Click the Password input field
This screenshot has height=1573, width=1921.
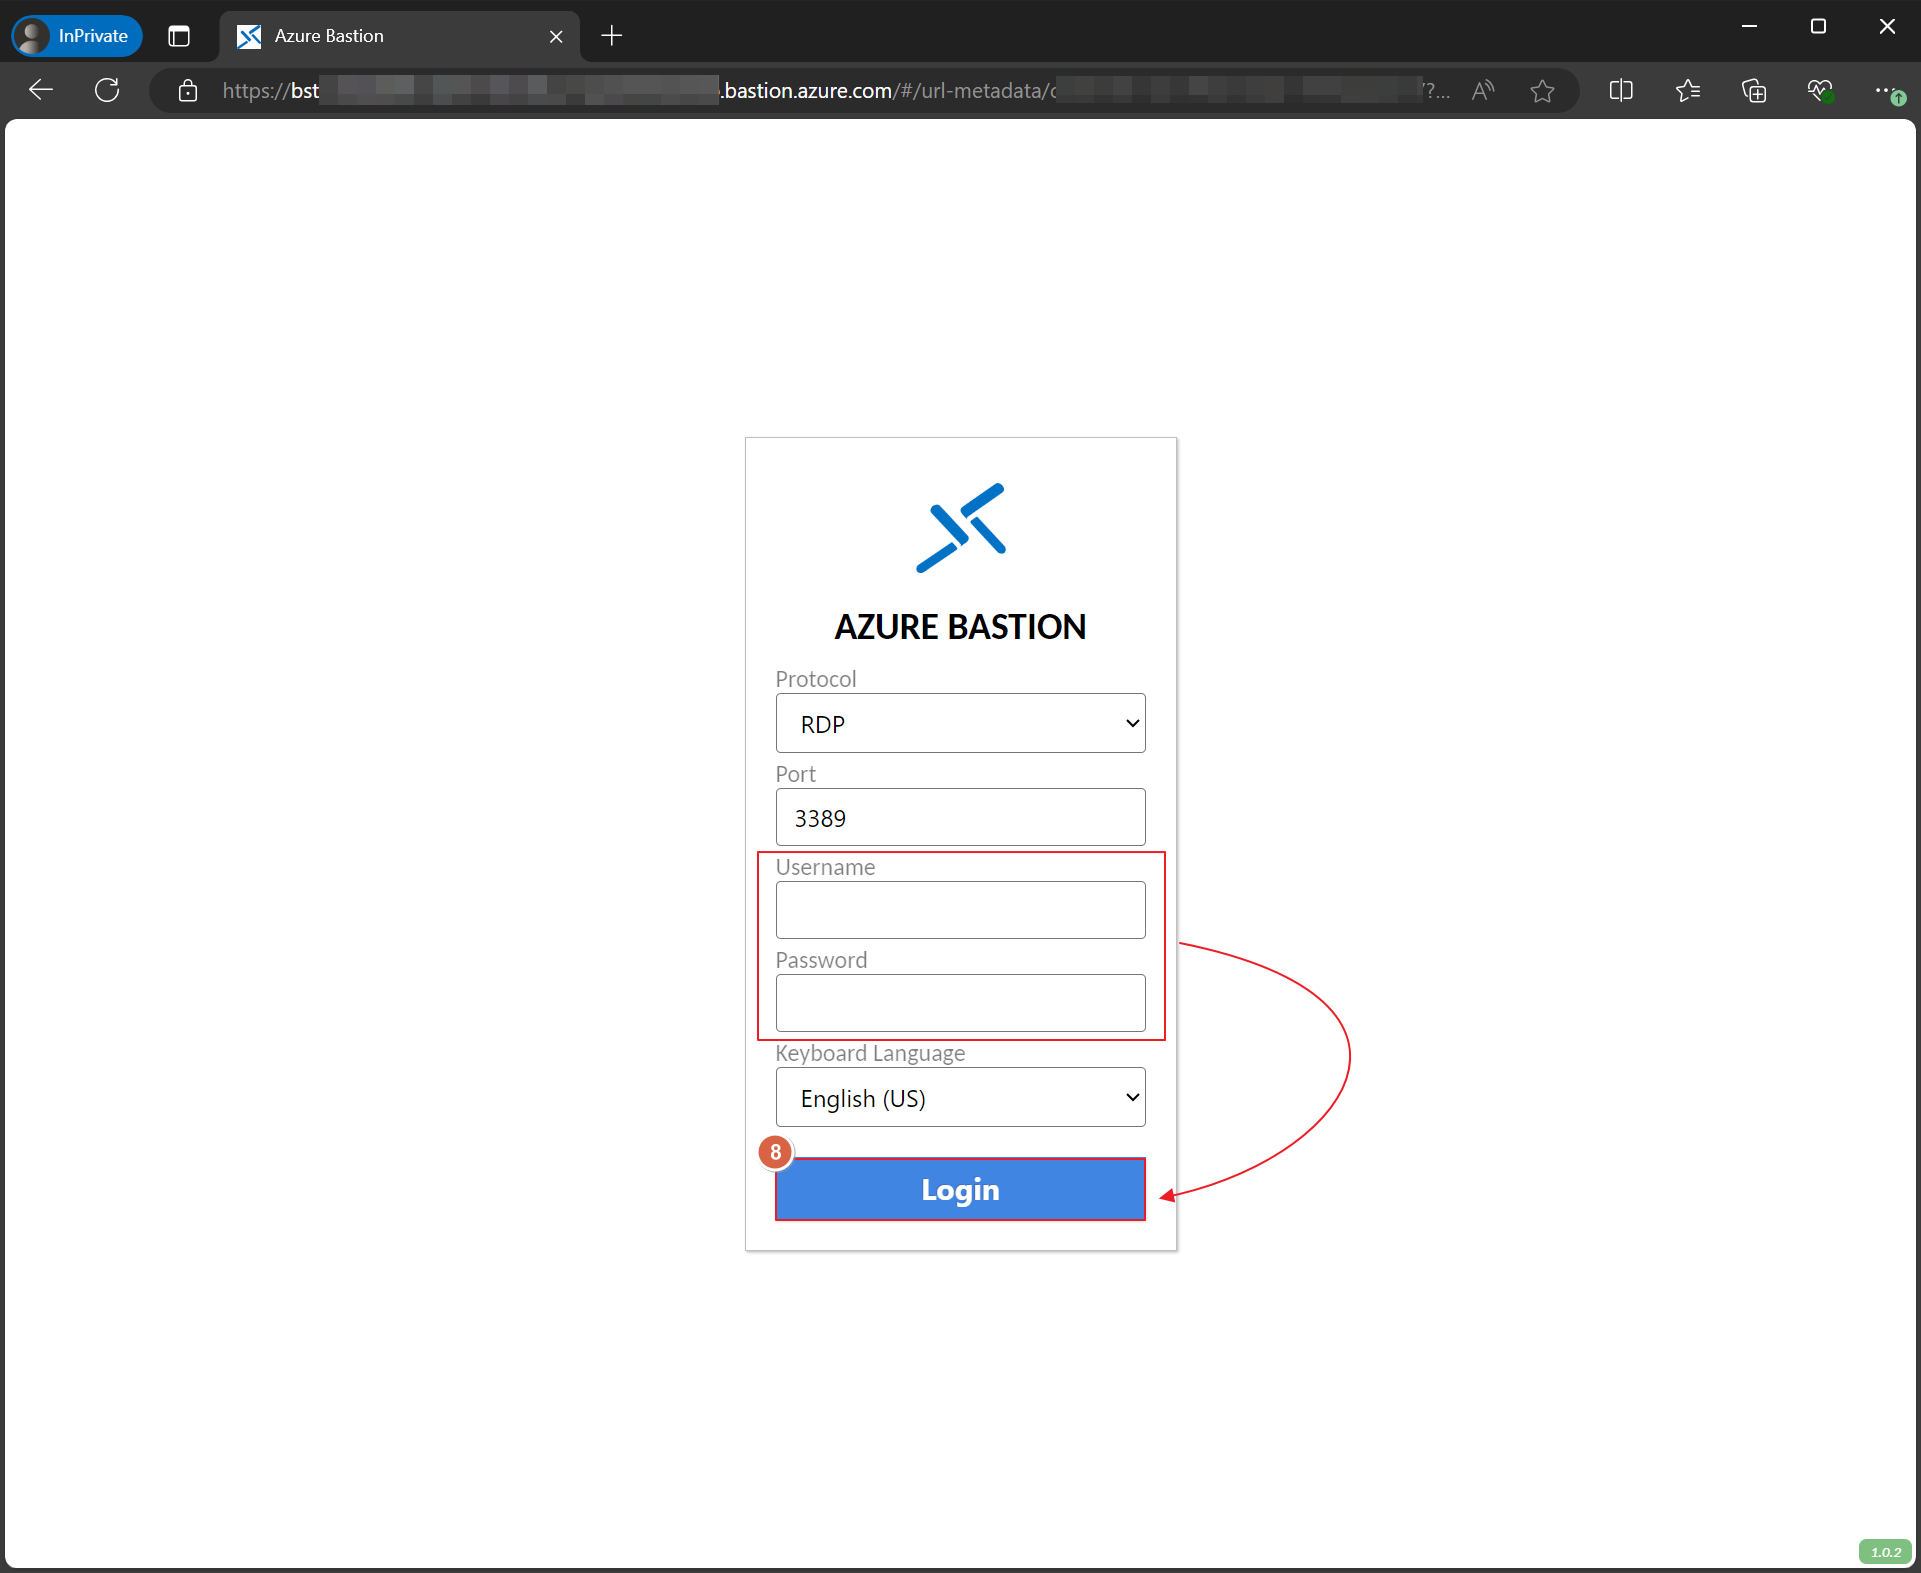[960, 1003]
